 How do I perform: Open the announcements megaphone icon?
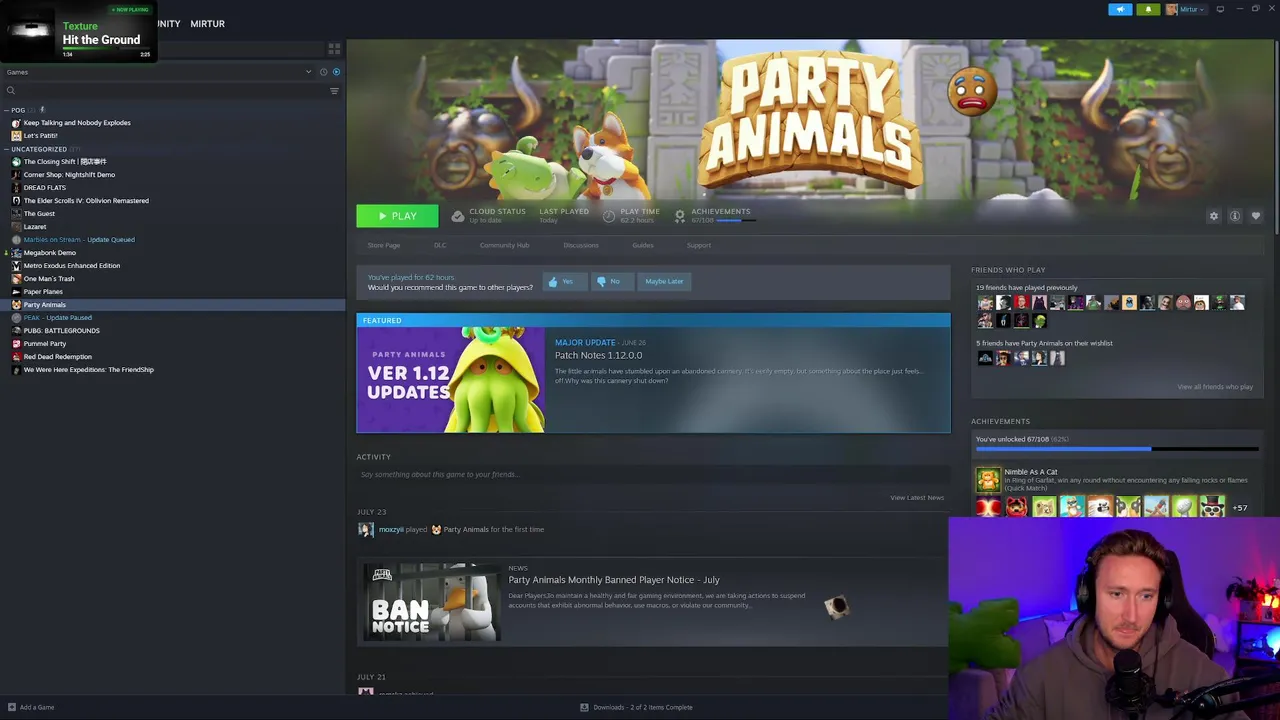tap(1120, 9)
